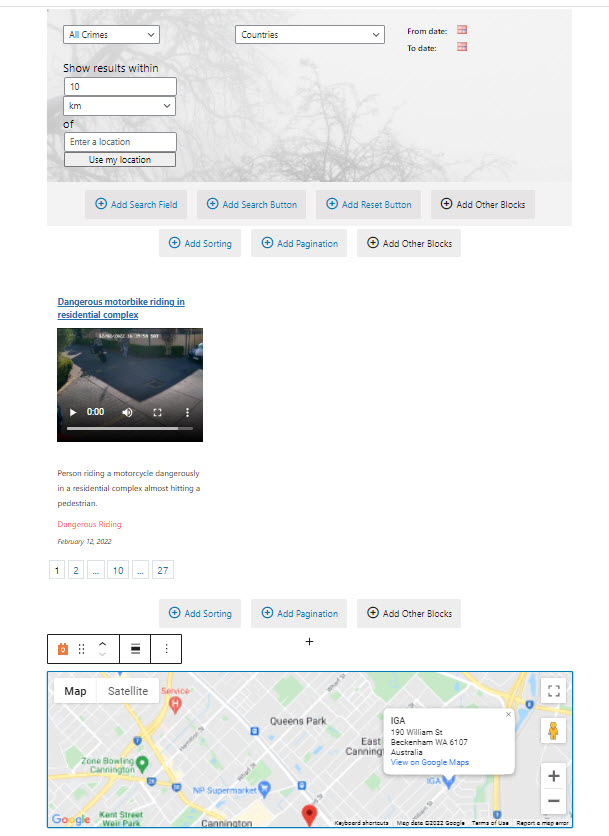The image size is (609, 836).
Task: Click Report a map error link
Action: (x=542, y=823)
